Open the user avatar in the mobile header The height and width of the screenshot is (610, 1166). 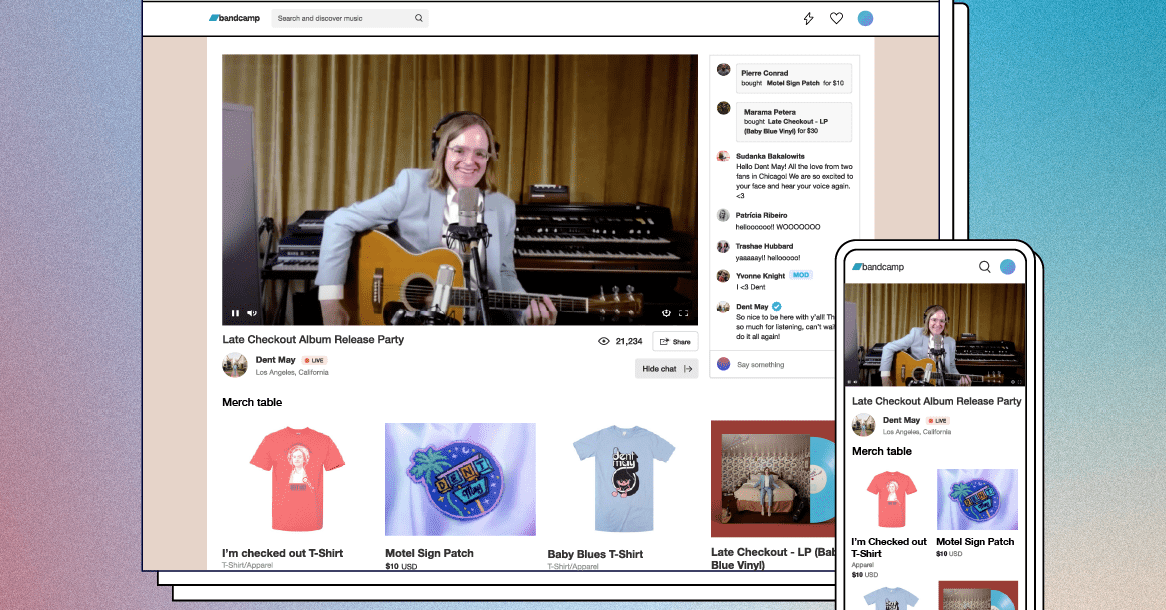point(1008,267)
